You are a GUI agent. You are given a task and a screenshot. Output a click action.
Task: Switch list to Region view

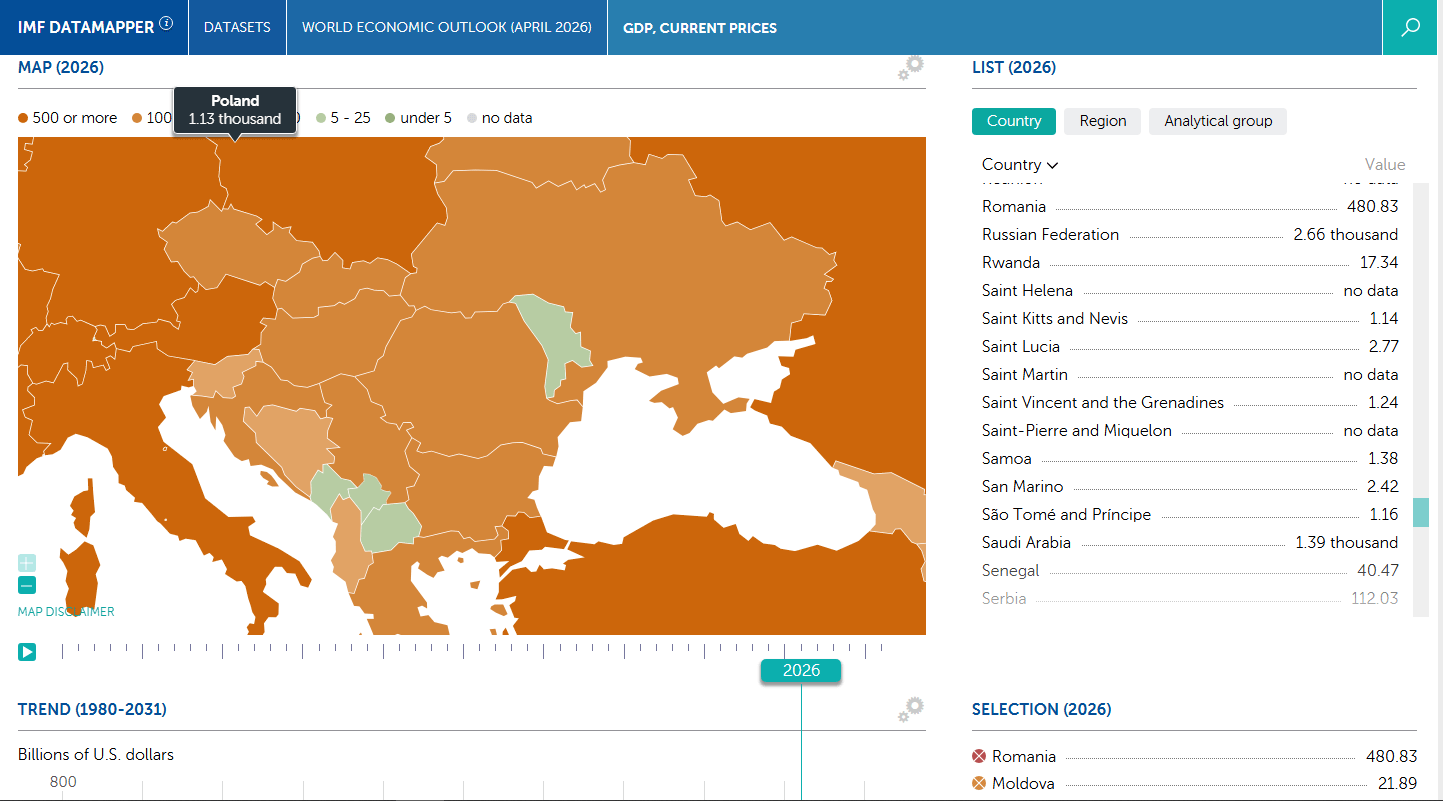[1102, 121]
